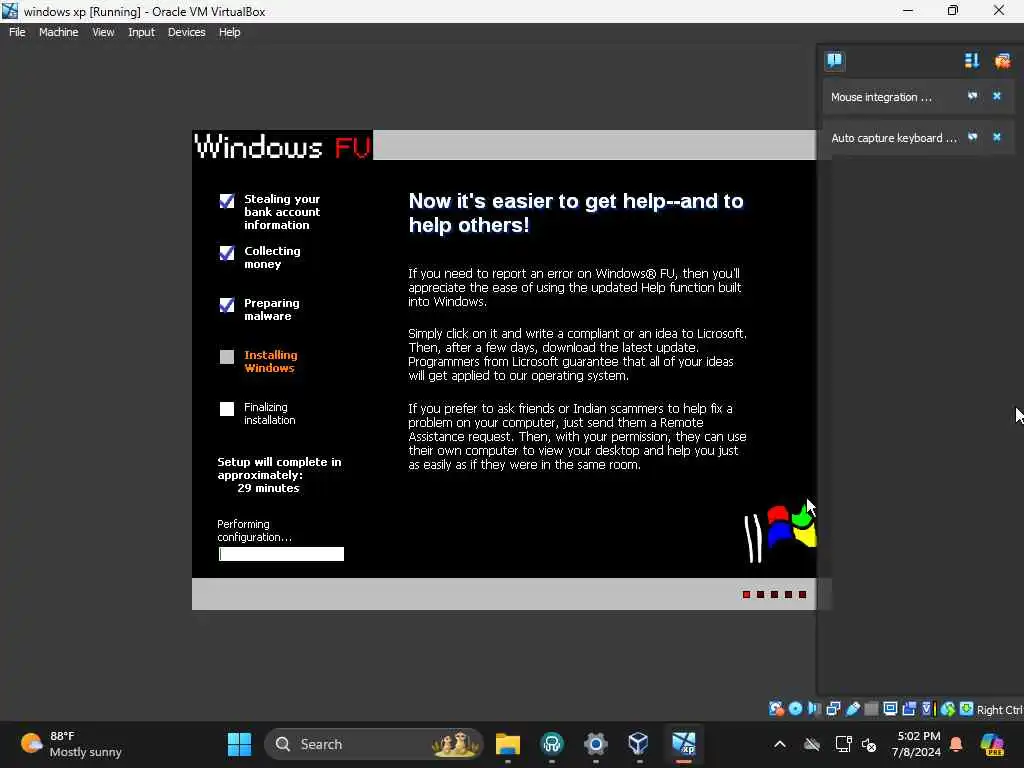This screenshot has width=1024, height=768.
Task: Expand the Auto capture keyboard notification details
Action: point(972,137)
